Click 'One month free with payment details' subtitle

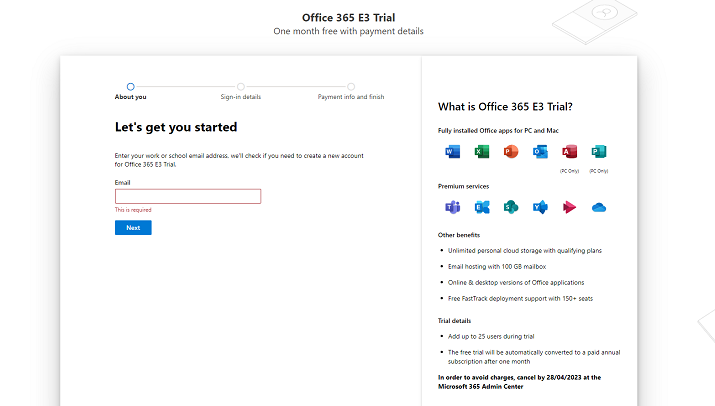348,31
